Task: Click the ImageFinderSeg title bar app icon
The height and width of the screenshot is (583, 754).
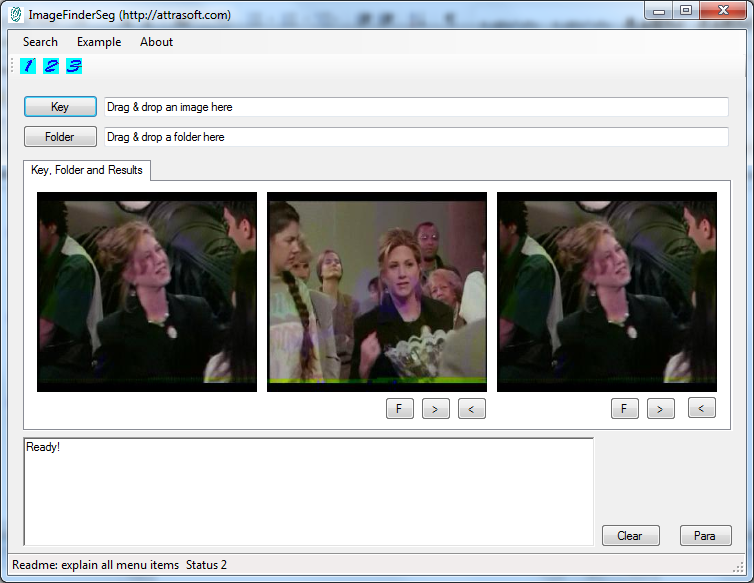Action: coord(16,14)
